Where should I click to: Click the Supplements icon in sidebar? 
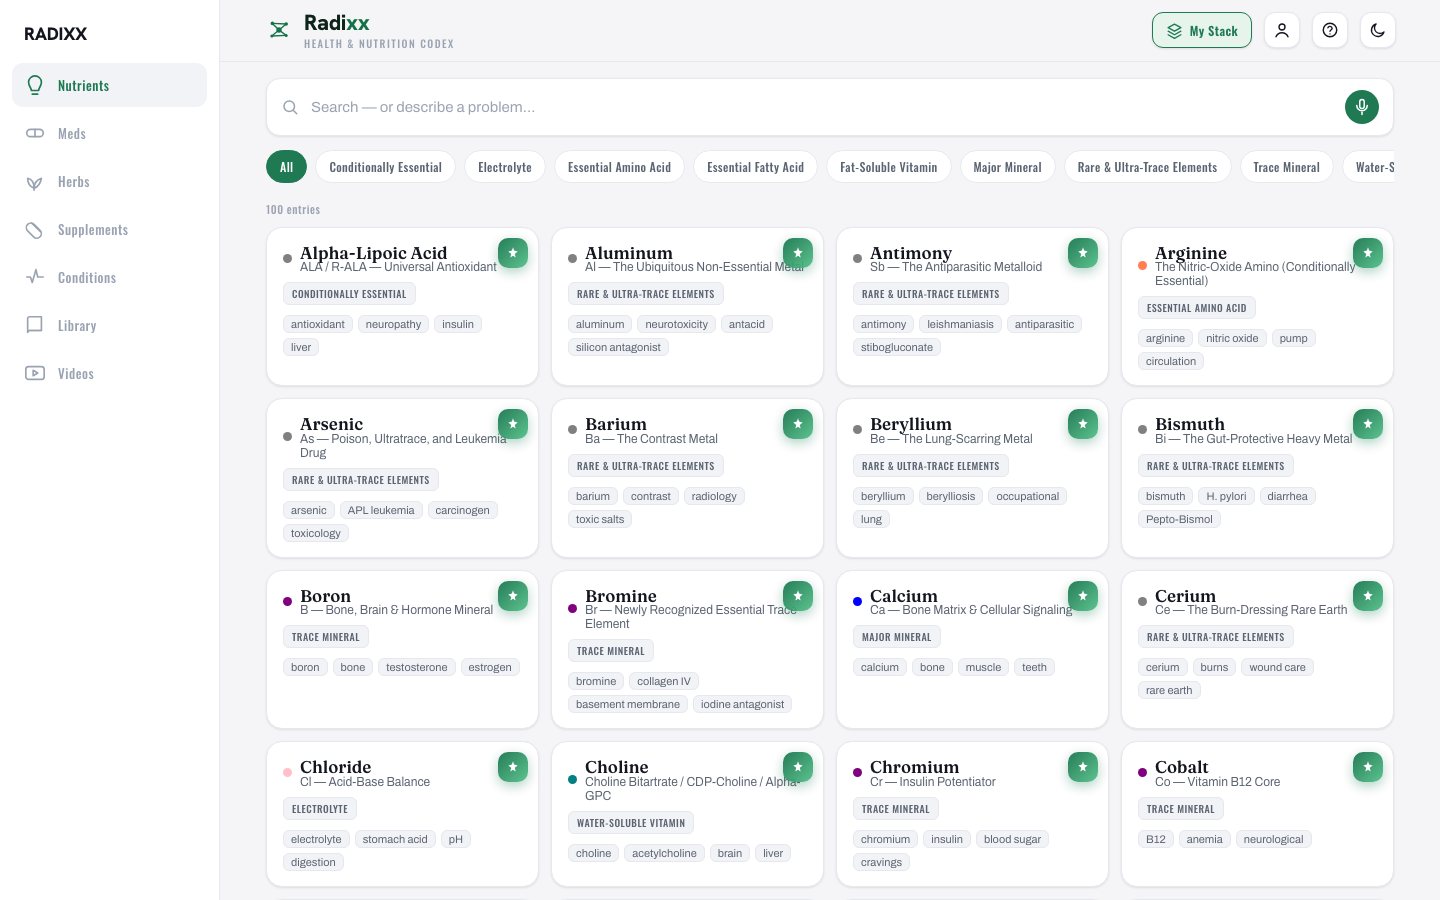pyautogui.click(x=35, y=230)
